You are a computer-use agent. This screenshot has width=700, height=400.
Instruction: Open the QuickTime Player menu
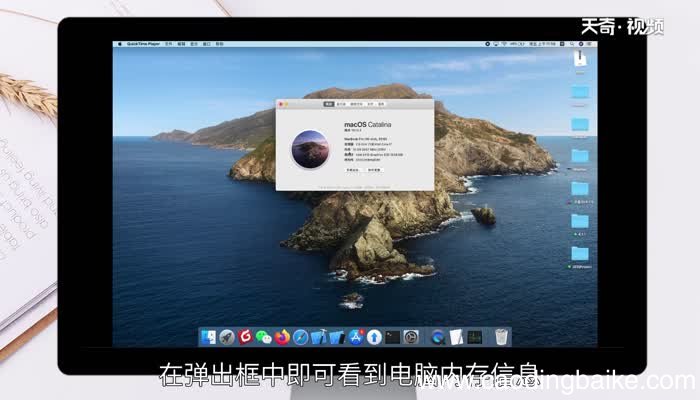coord(143,44)
